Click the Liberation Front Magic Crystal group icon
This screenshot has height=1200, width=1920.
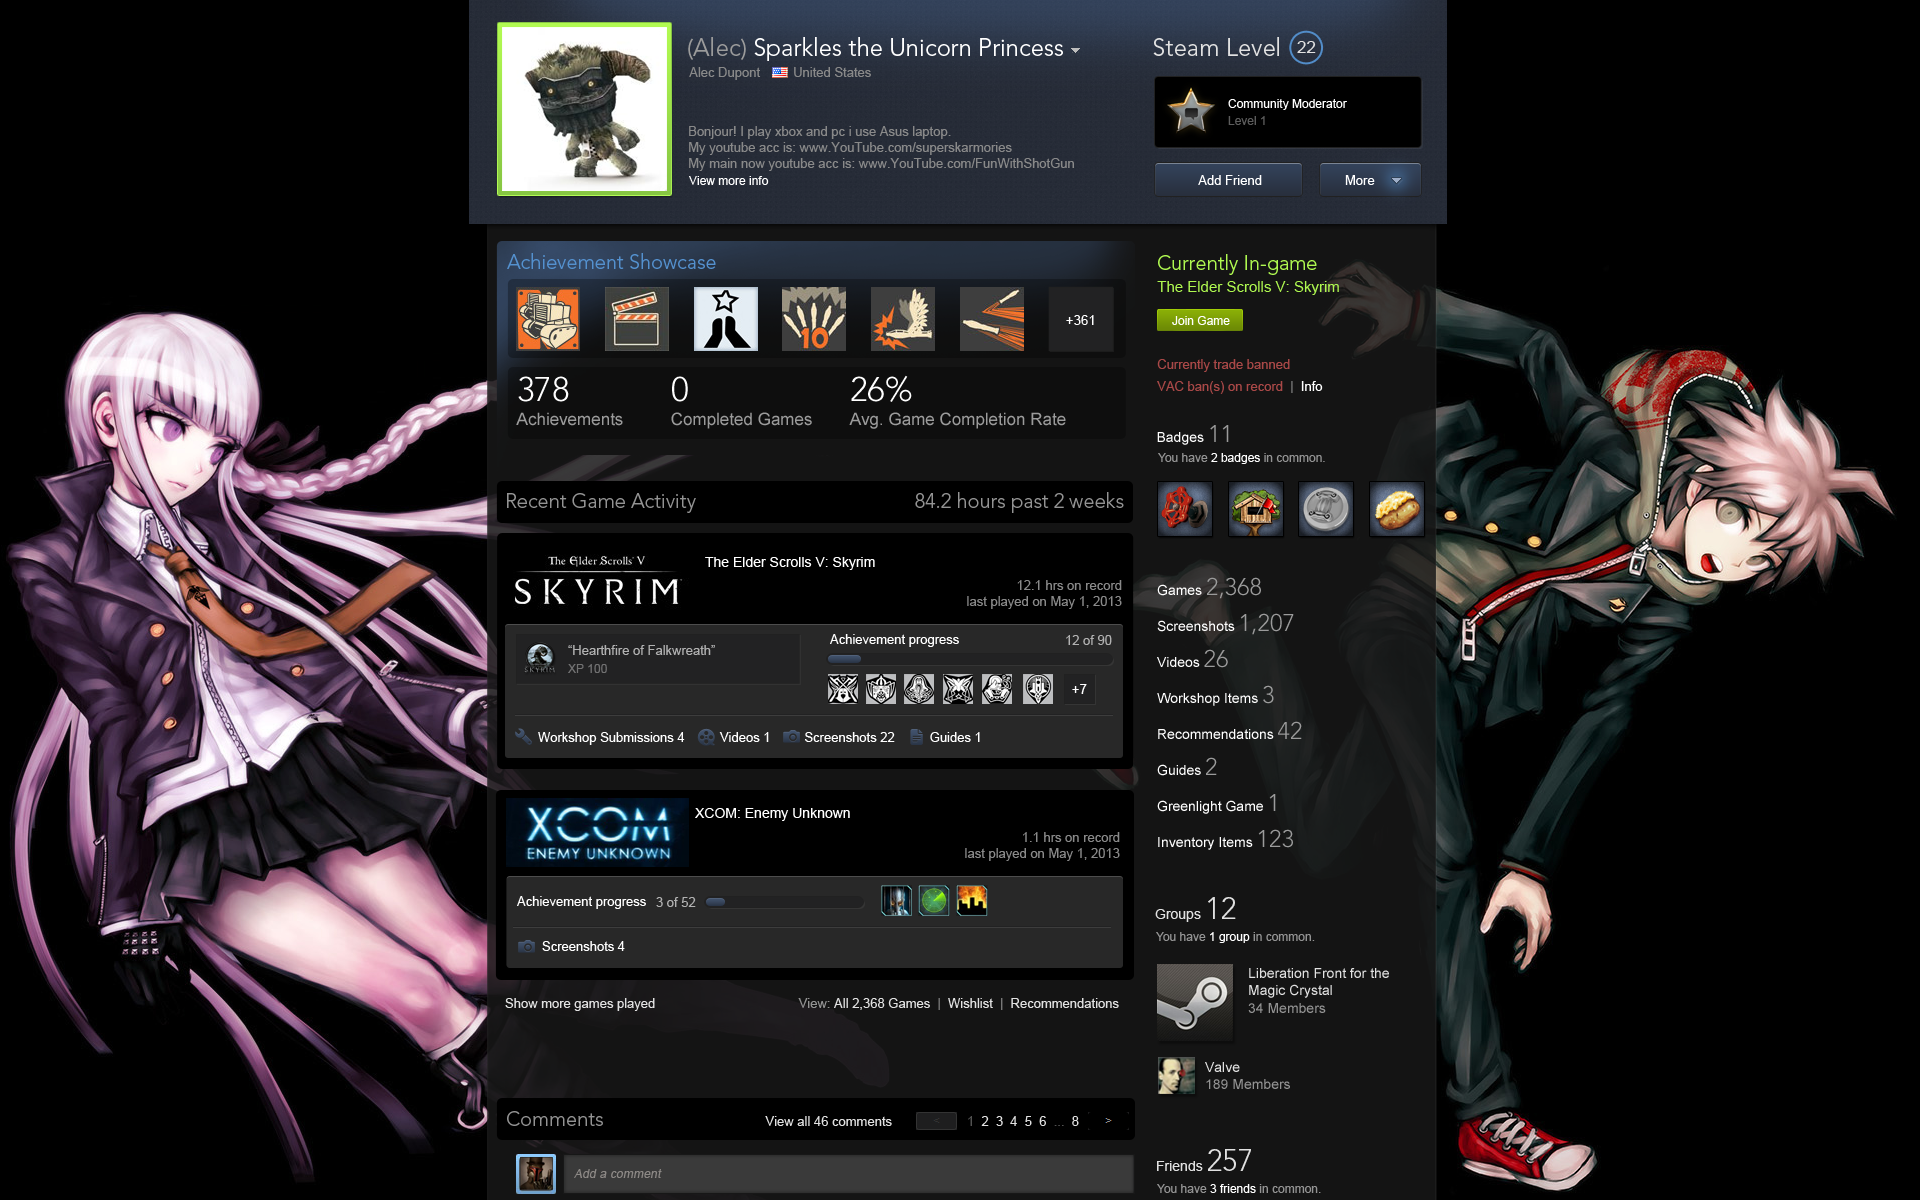(1190, 990)
